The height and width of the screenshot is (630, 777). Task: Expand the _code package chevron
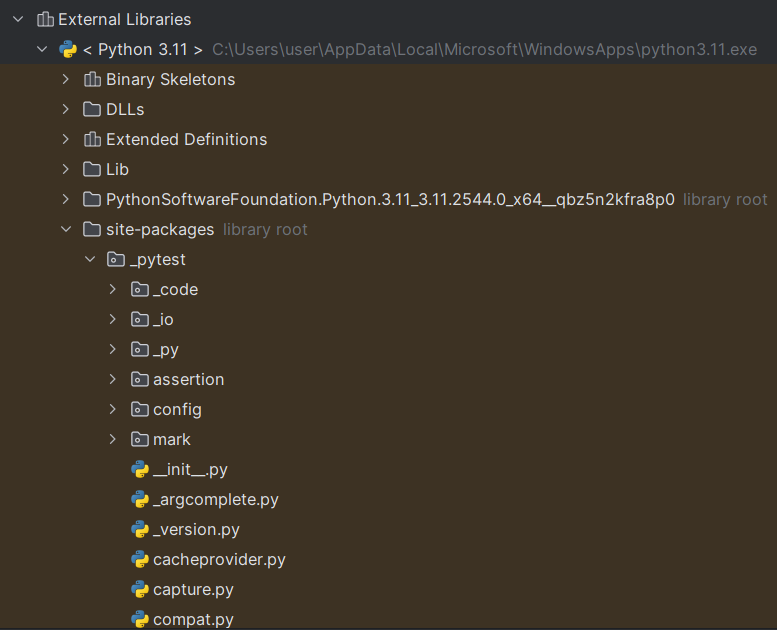tap(113, 289)
